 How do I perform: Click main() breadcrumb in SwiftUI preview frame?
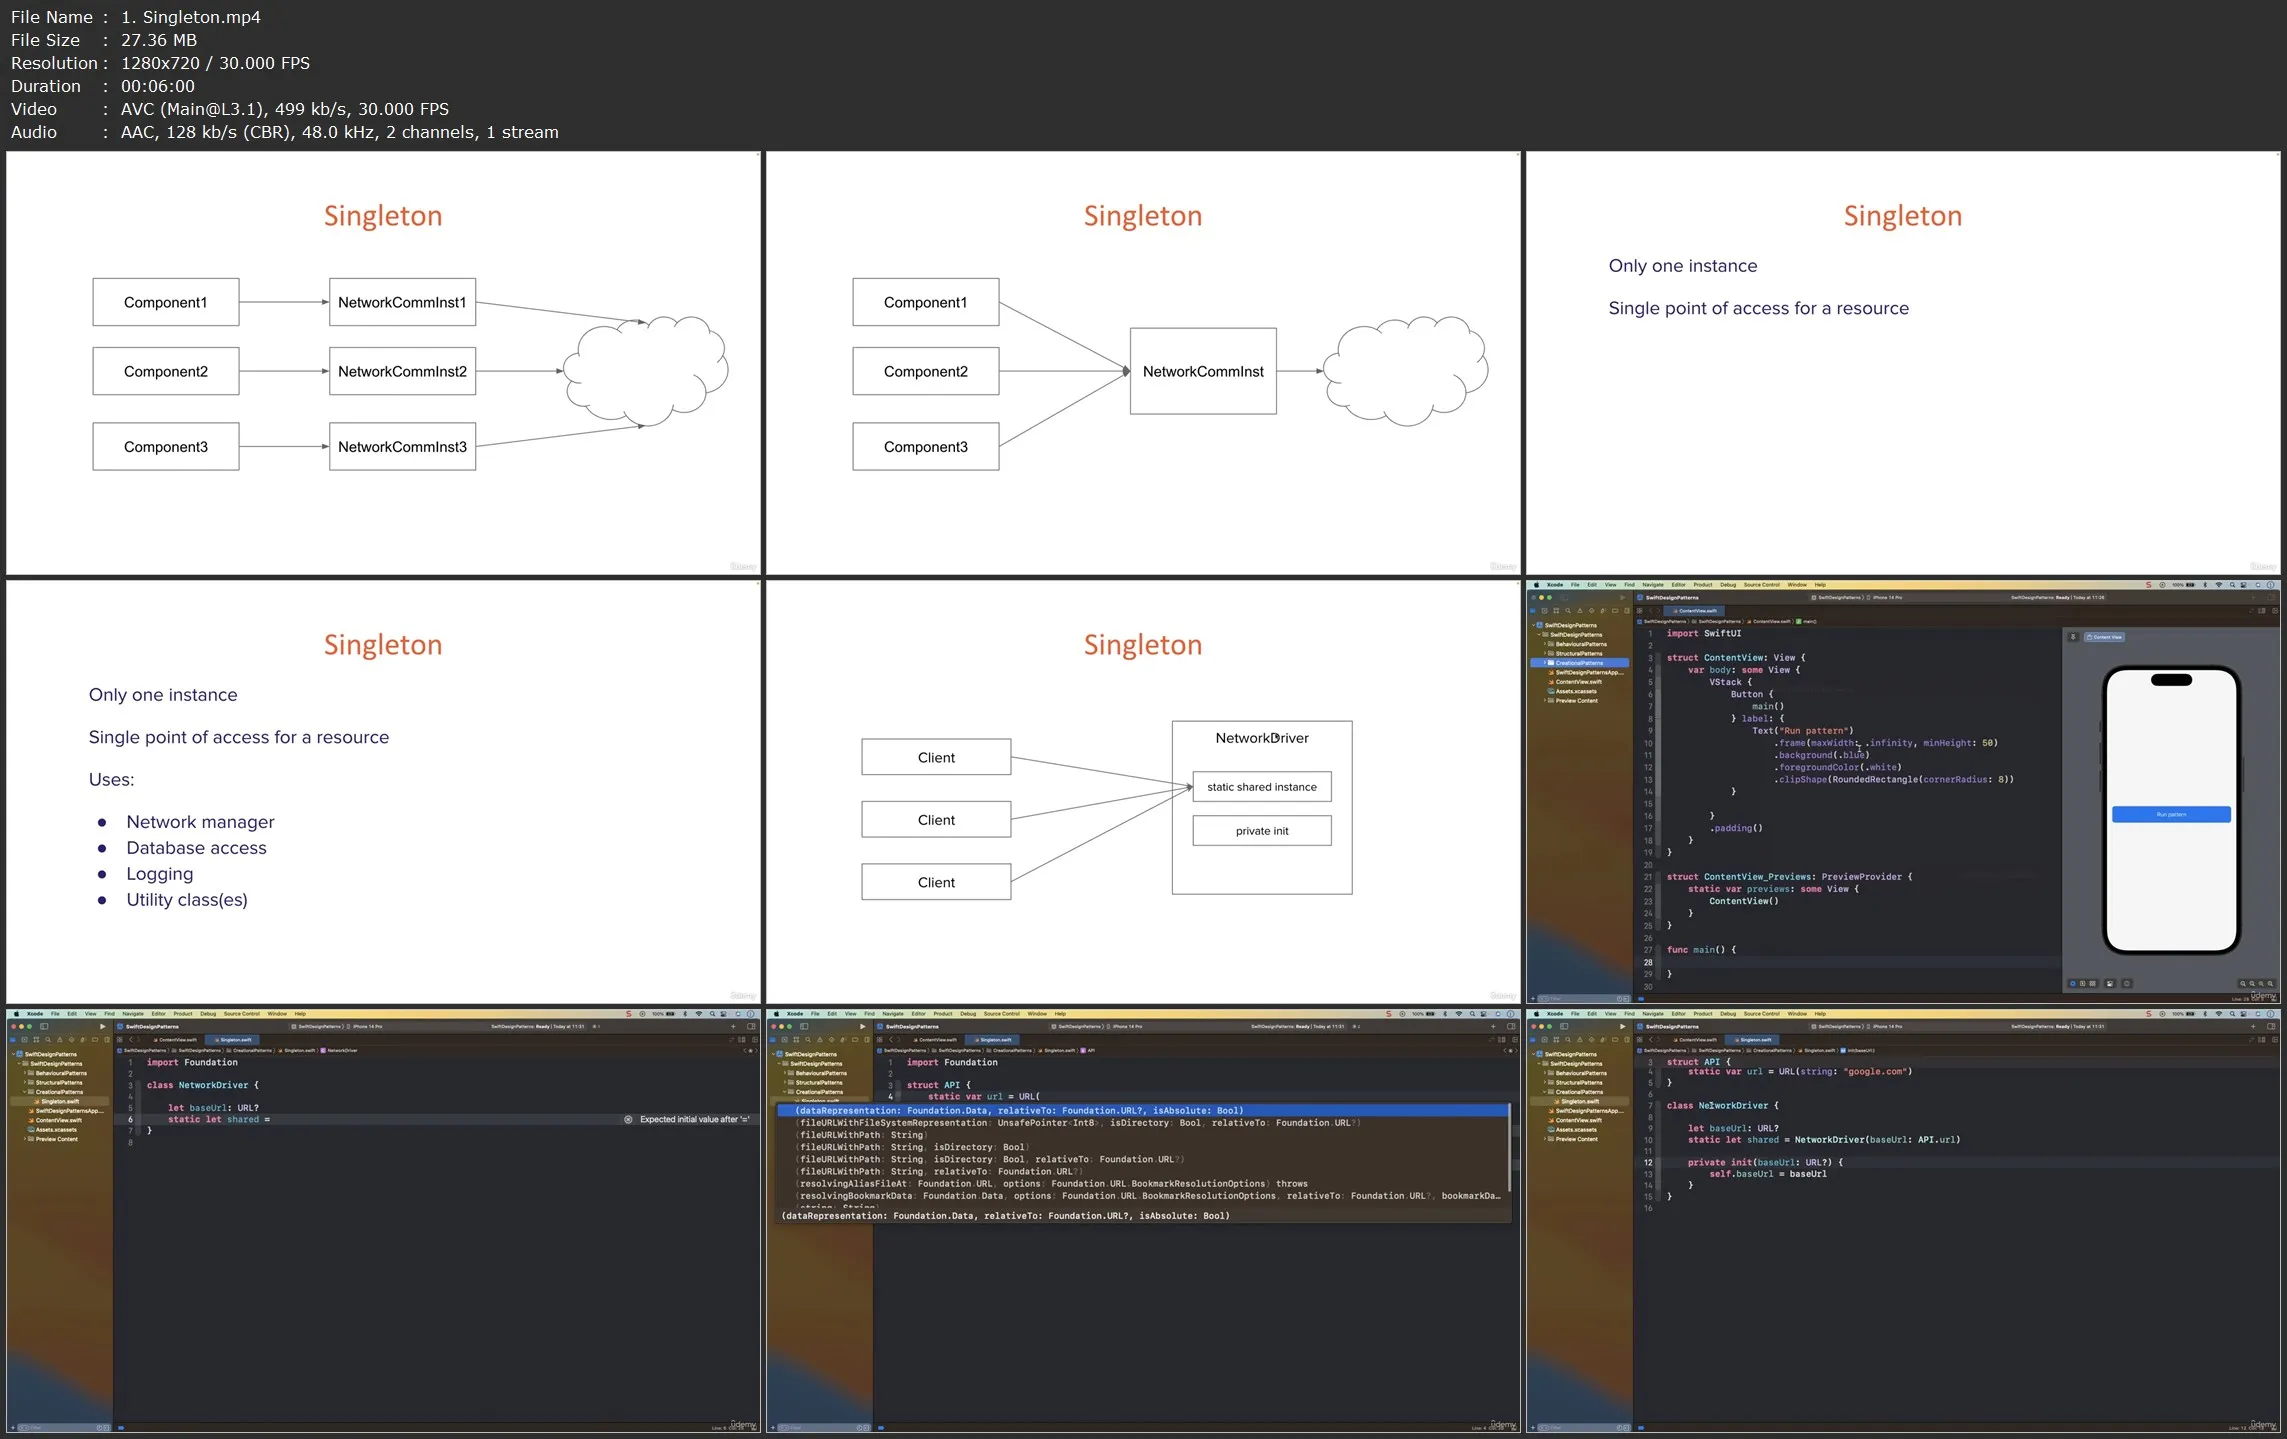click(x=1806, y=622)
